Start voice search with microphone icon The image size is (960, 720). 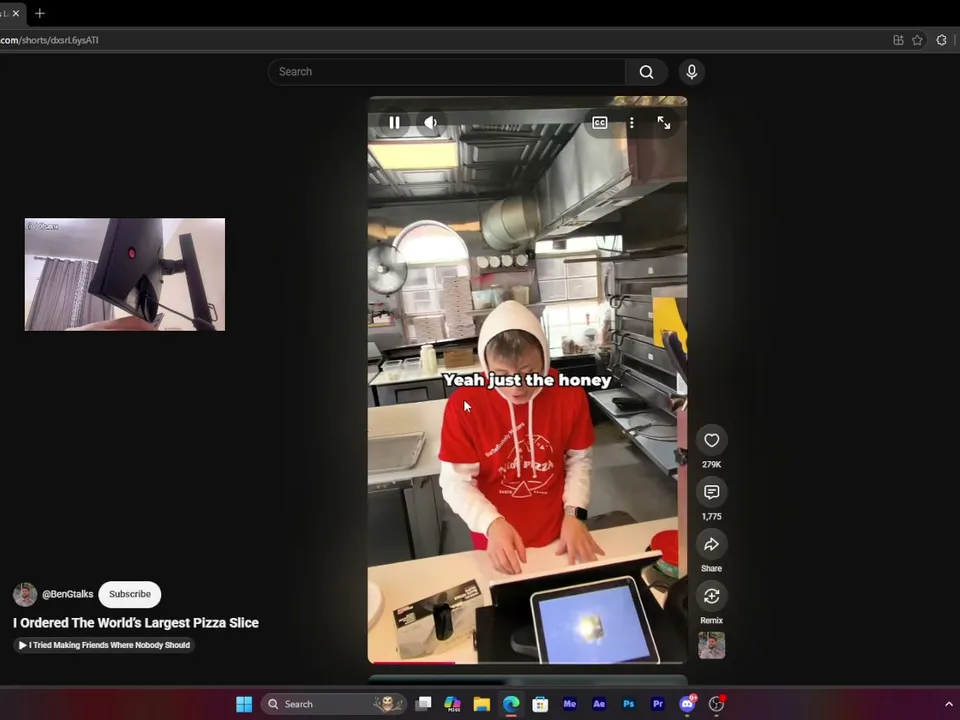coord(692,72)
